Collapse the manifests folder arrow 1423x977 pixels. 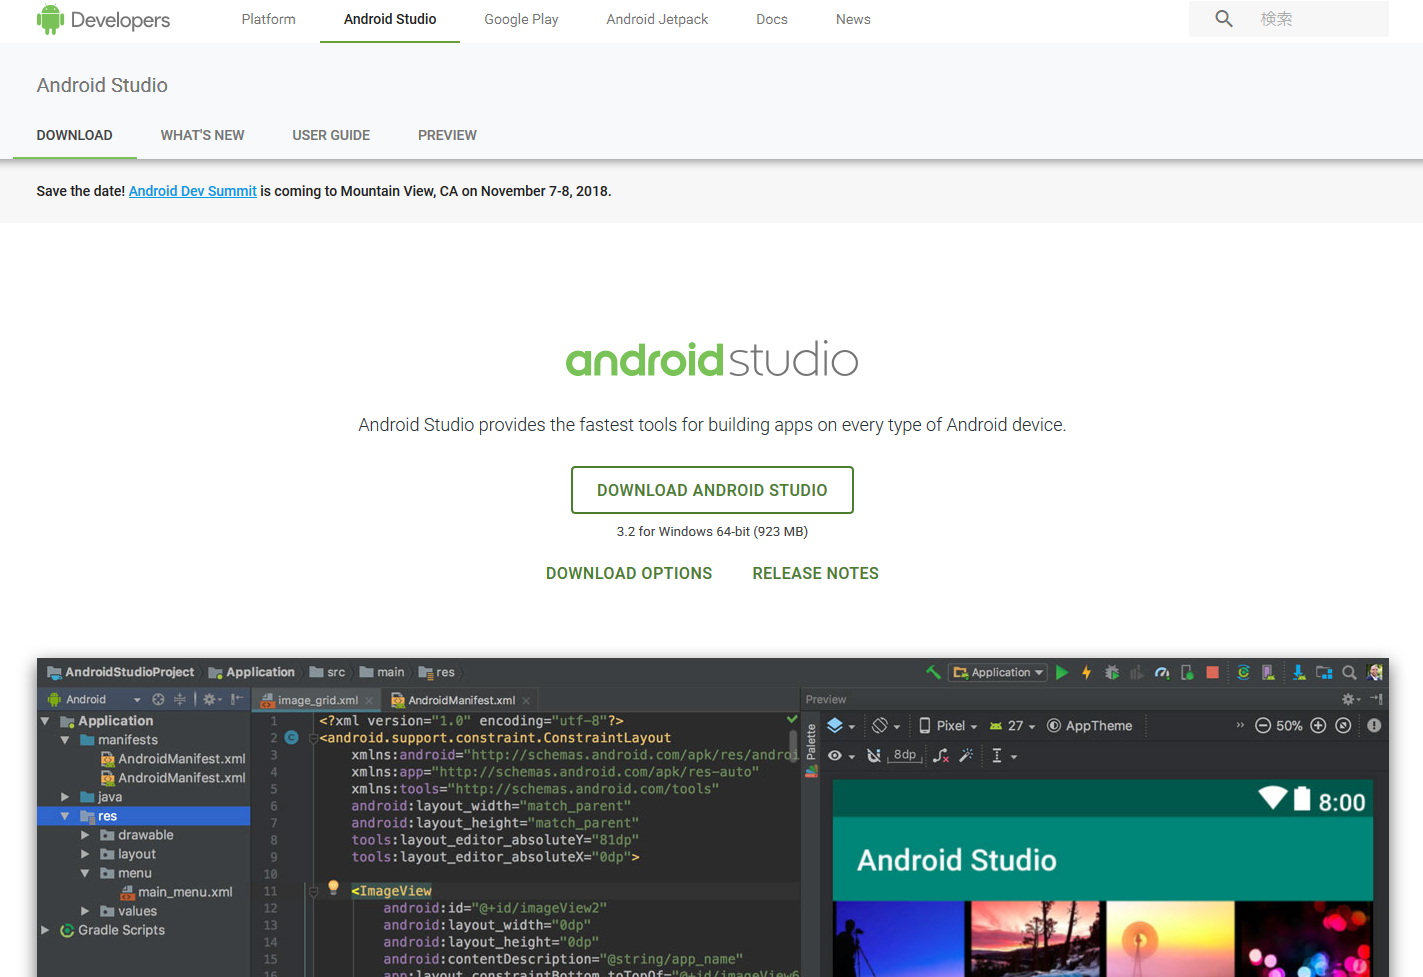(65, 740)
